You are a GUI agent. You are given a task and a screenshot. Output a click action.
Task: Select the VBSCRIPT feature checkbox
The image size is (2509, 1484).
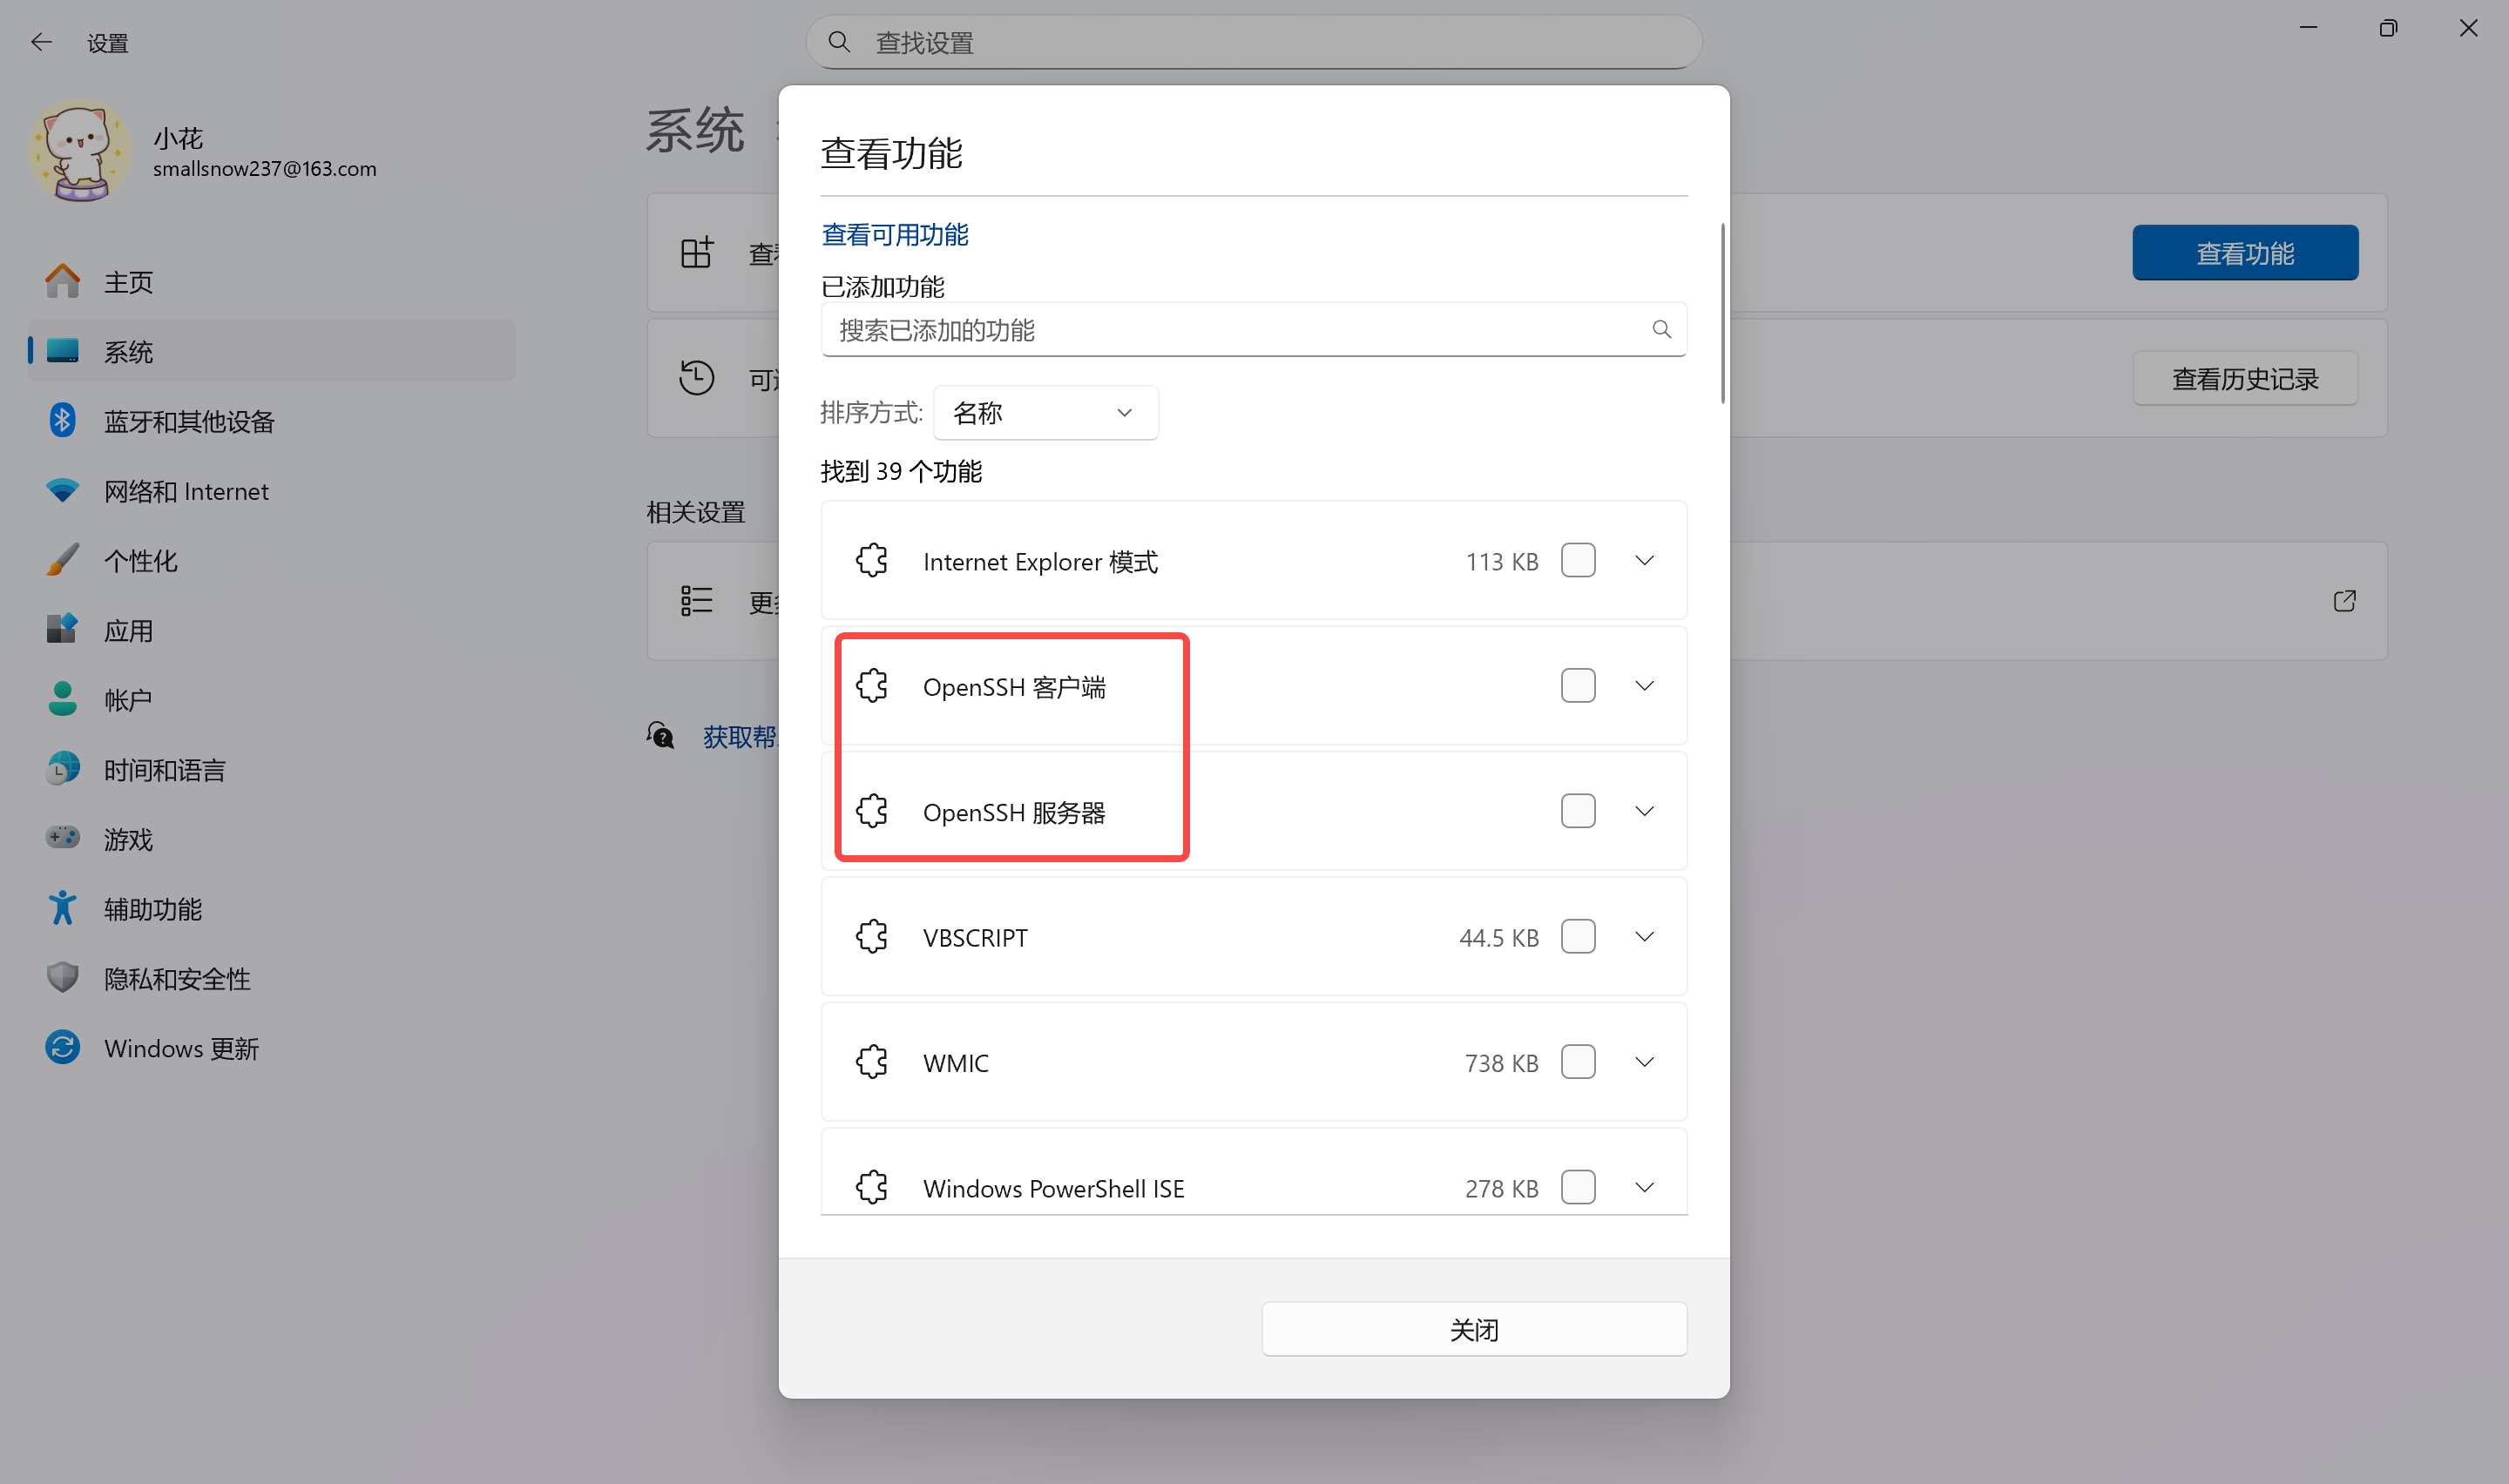(x=1577, y=937)
